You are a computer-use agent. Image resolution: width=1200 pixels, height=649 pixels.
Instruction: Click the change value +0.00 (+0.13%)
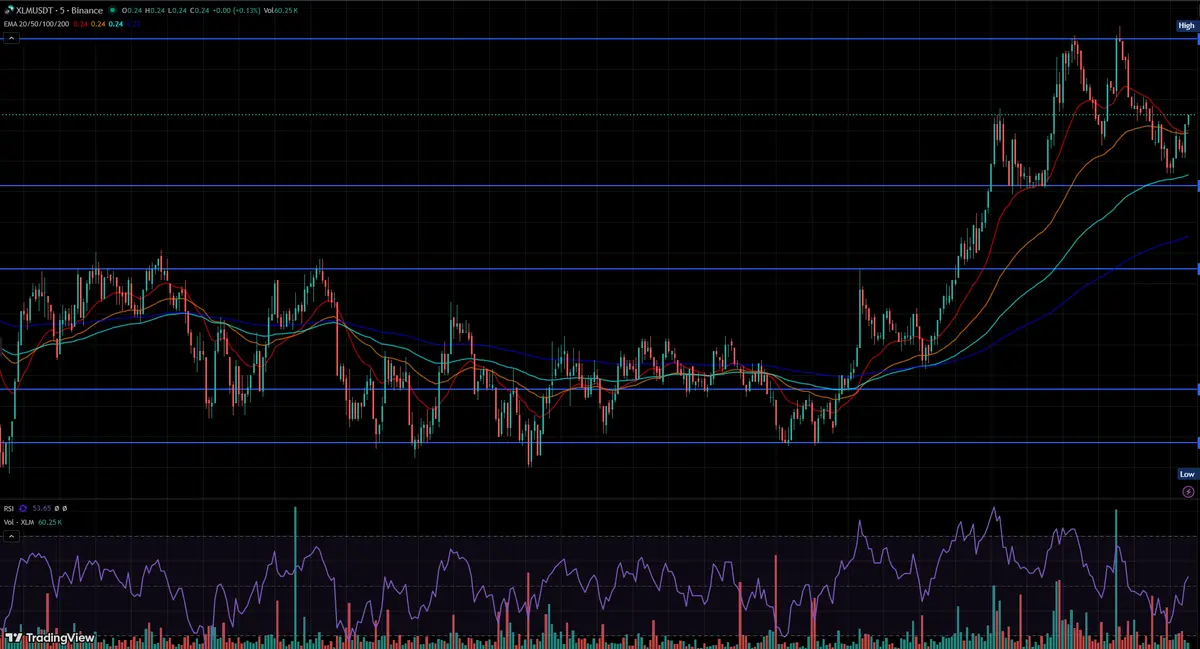coord(236,10)
